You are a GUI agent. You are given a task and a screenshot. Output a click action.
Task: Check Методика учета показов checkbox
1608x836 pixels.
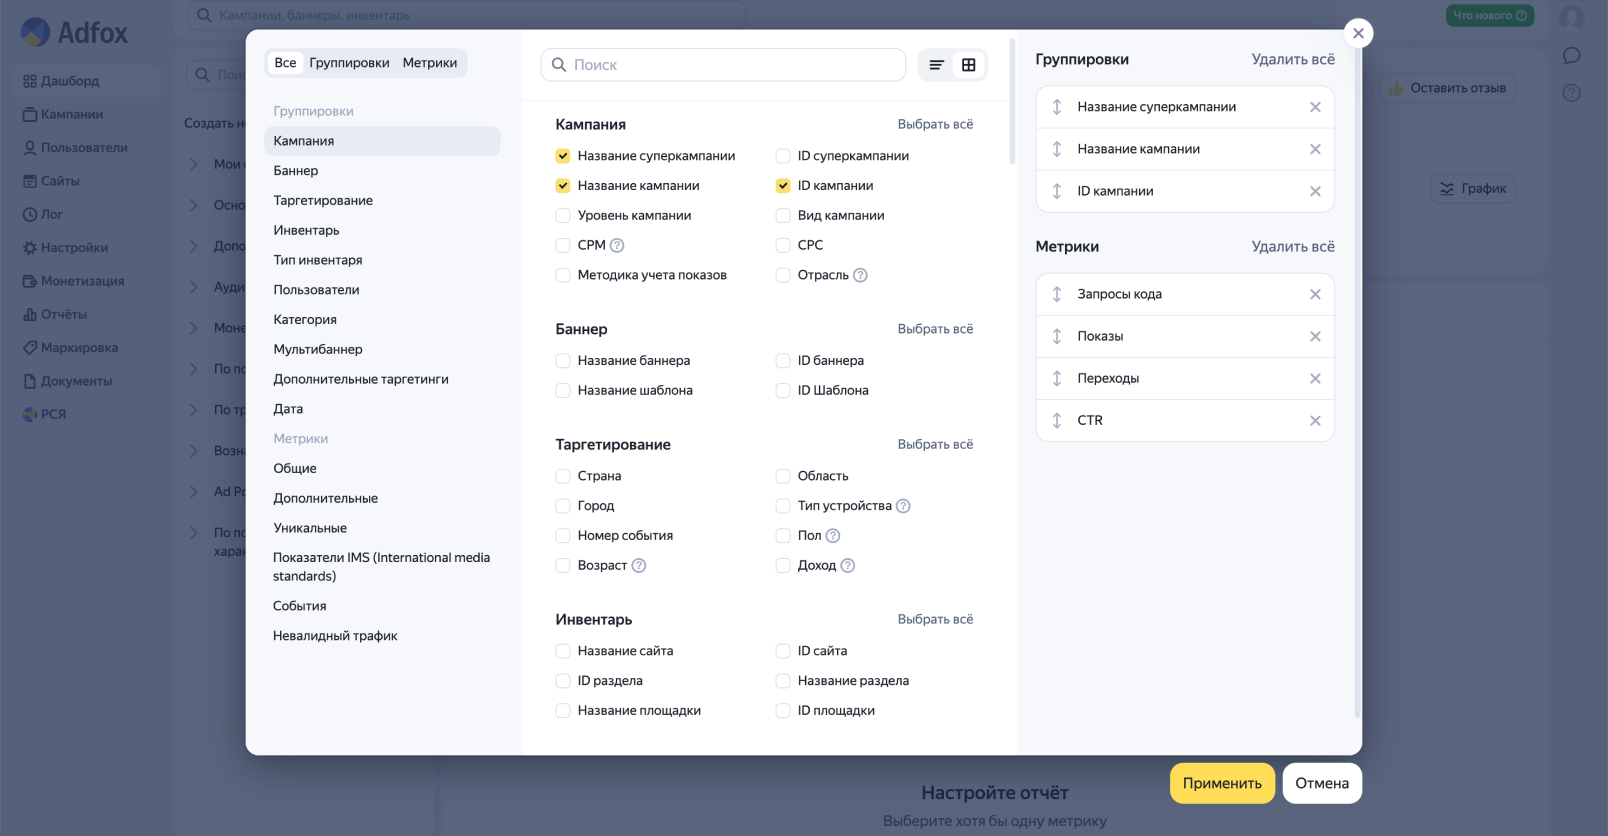point(563,275)
